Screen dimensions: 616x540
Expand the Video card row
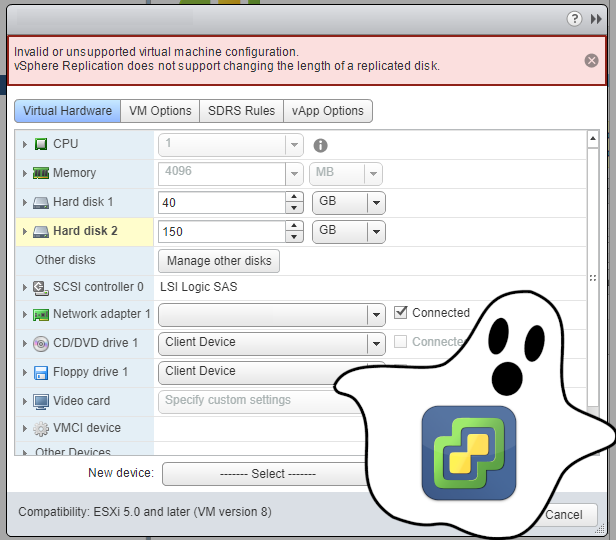(x=25, y=401)
